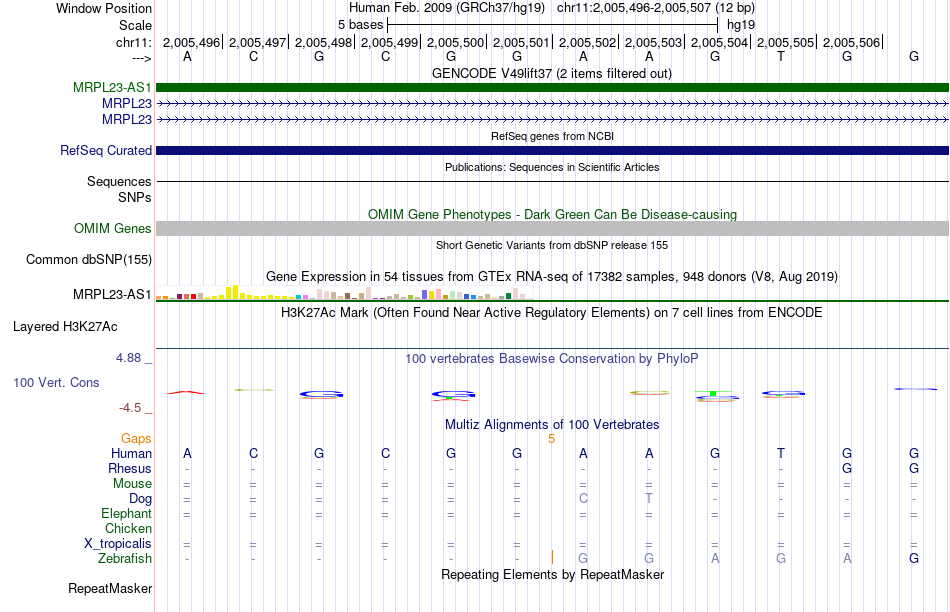Click base T in the ruler sequence row
The image size is (950, 612).
[x=781, y=56]
